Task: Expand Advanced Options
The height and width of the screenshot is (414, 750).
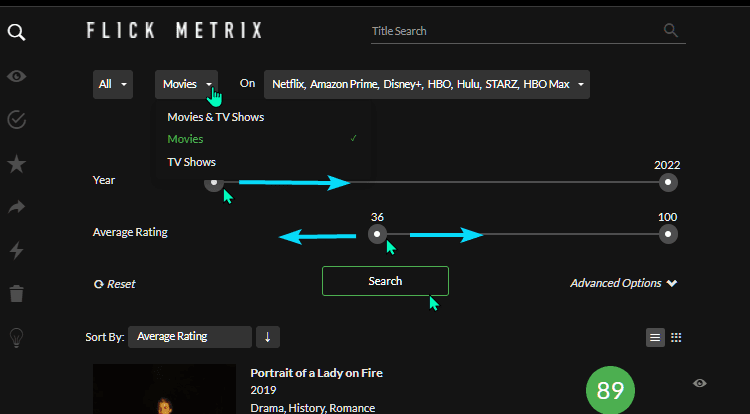Action: click(x=623, y=283)
